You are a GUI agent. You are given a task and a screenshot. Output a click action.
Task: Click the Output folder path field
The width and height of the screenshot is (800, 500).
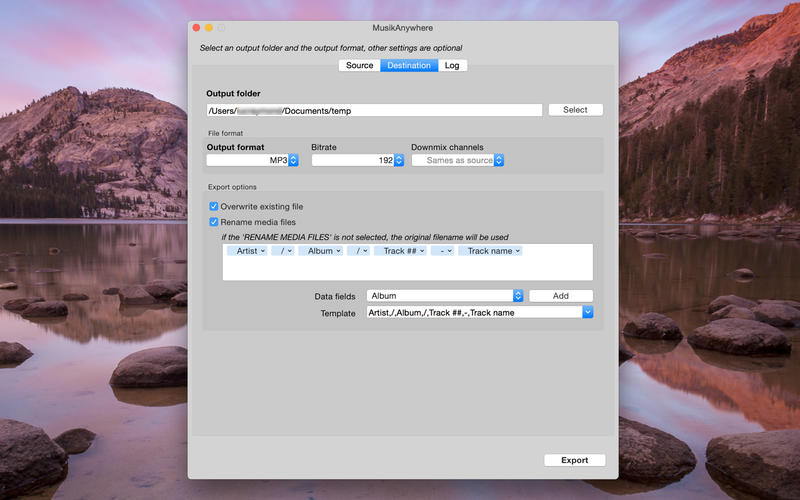[x=374, y=110]
